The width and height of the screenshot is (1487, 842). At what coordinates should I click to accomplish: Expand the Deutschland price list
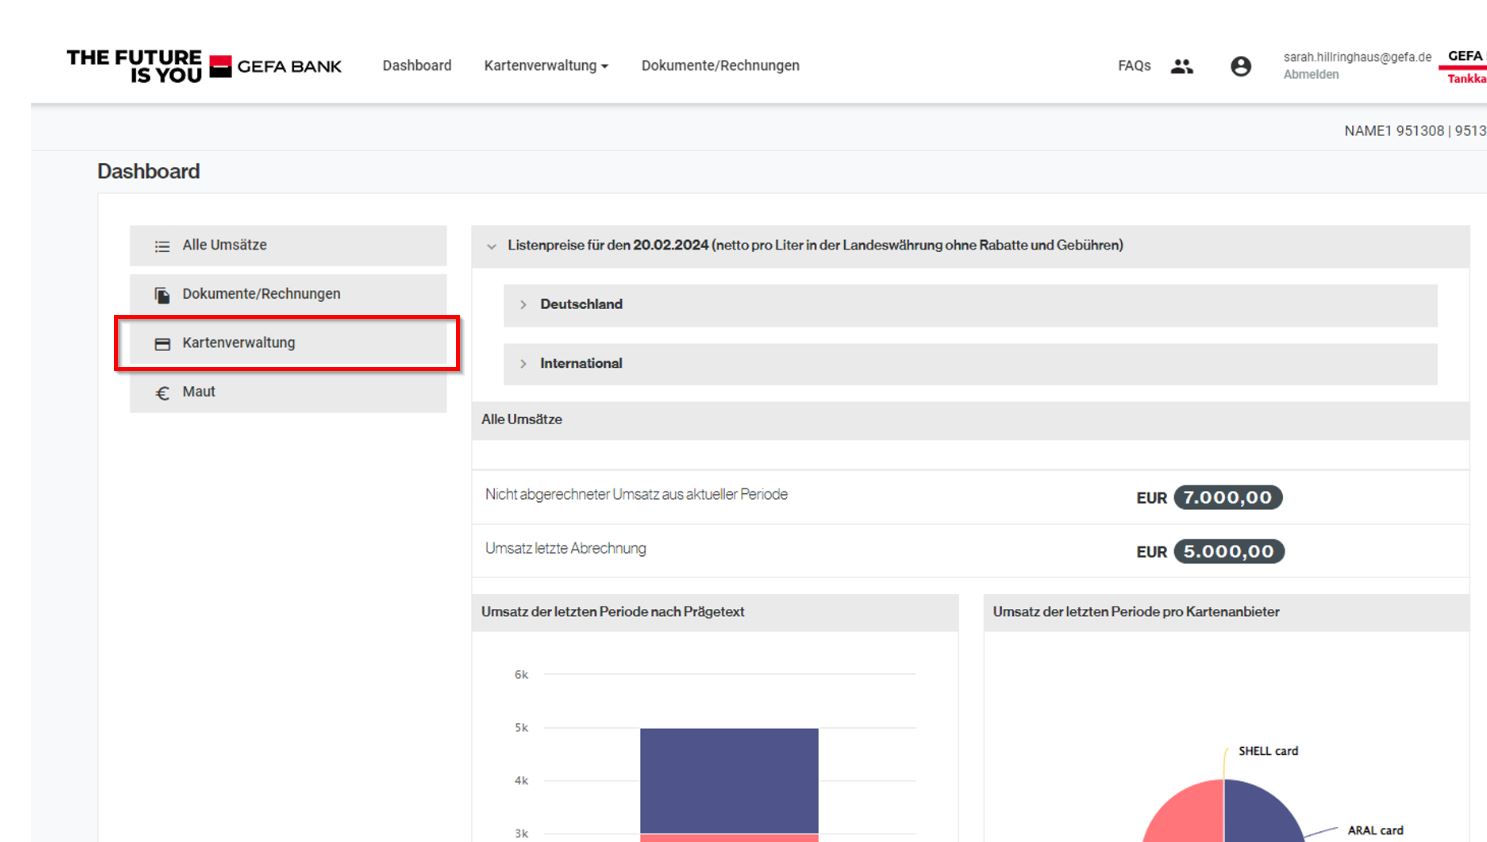tap(970, 305)
